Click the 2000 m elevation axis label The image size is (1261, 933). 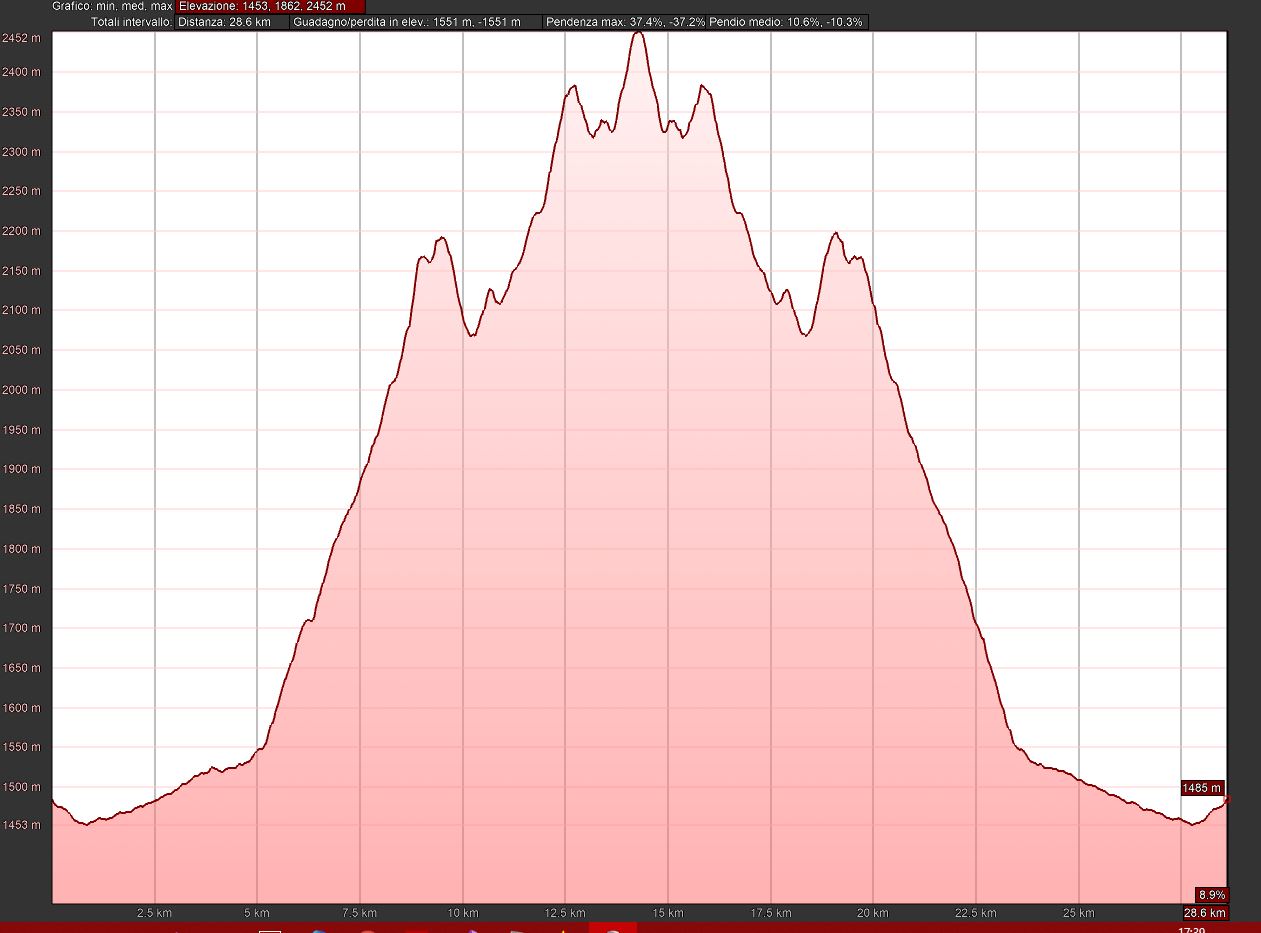21,390
